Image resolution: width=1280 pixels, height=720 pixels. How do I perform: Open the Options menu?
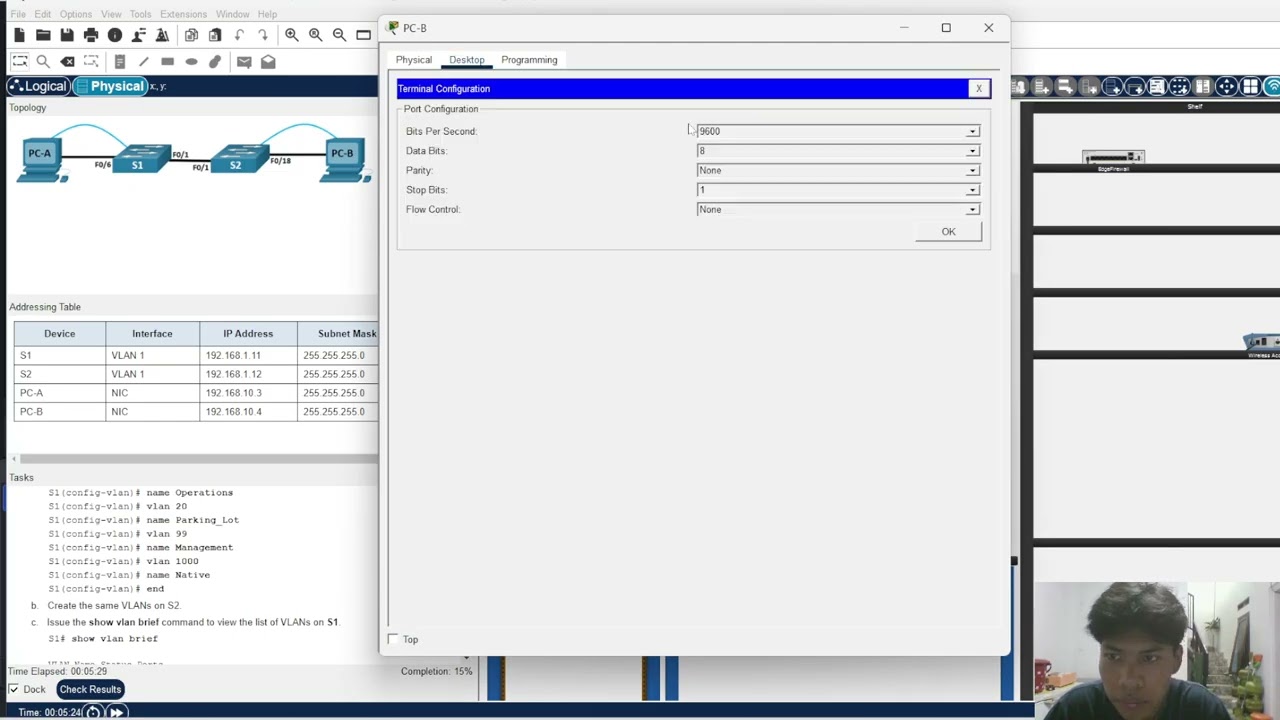[75, 14]
